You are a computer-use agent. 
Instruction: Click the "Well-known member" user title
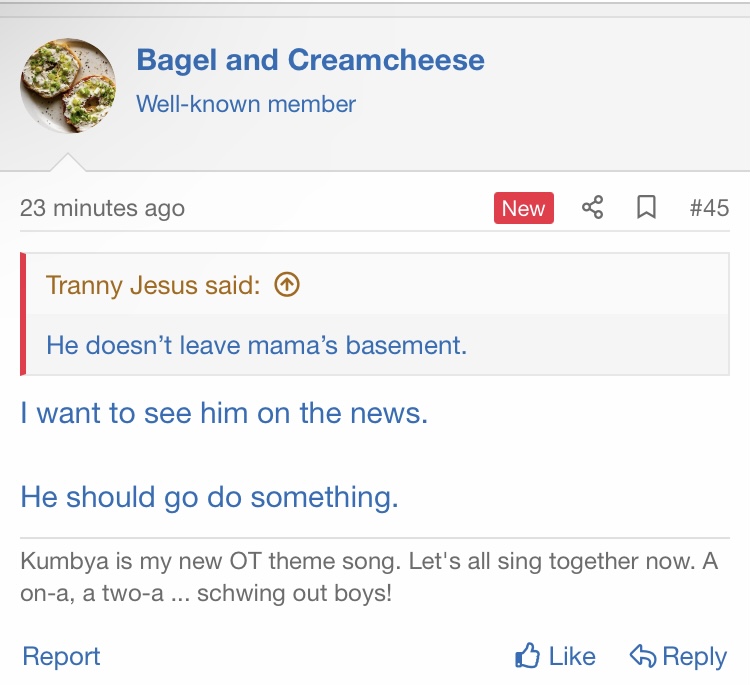point(246,104)
